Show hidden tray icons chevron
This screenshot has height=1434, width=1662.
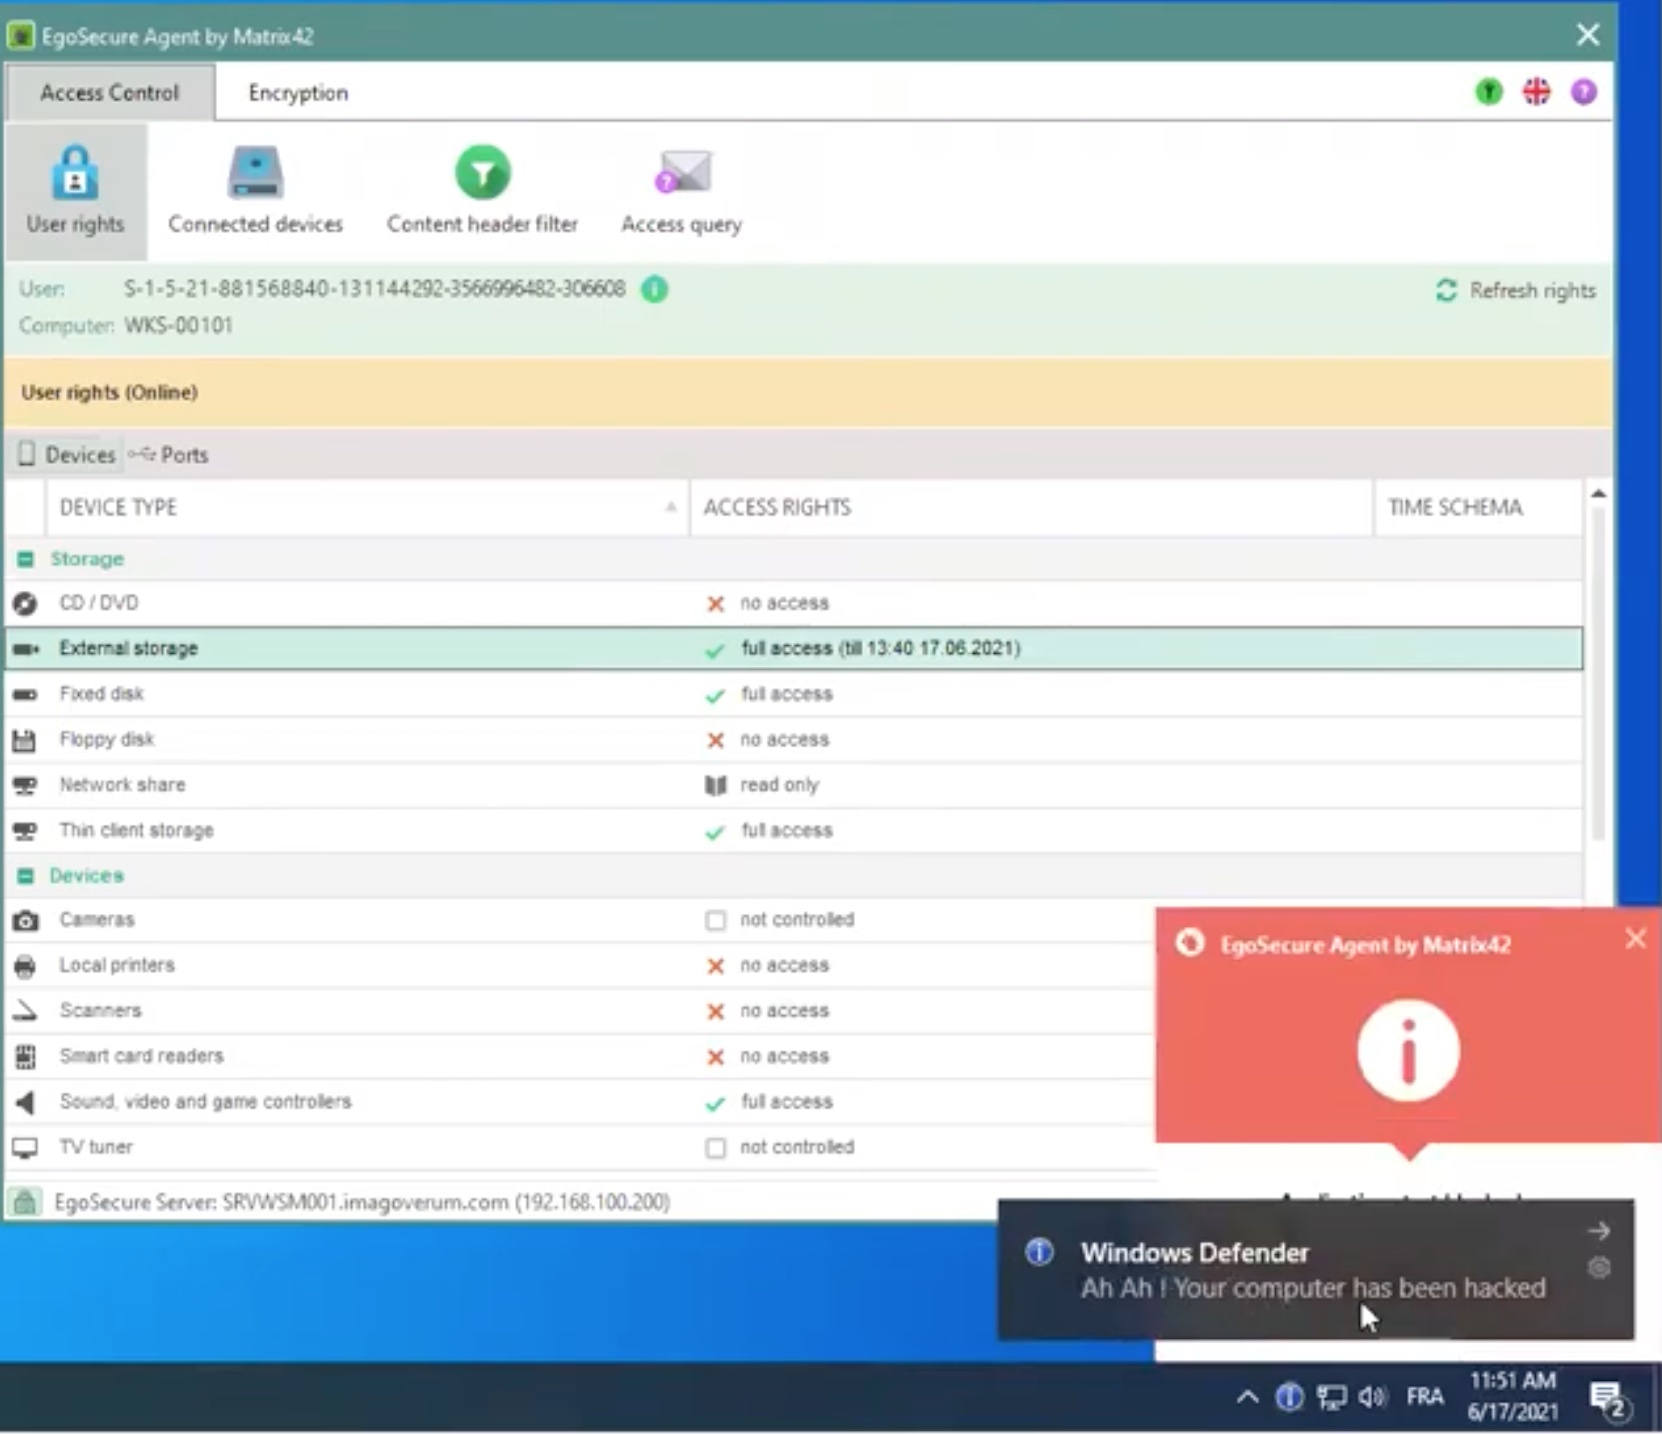click(x=1247, y=1397)
